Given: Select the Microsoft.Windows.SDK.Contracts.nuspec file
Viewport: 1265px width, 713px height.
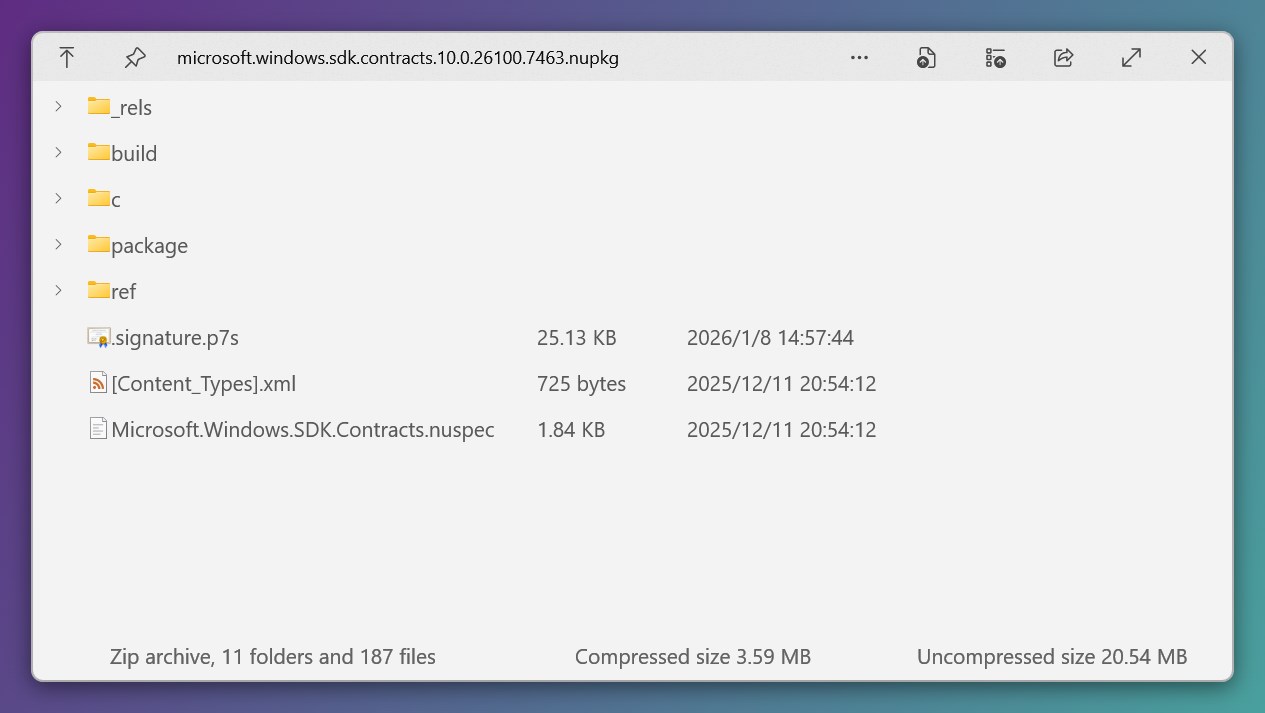Looking at the screenshot, I should (304, 428).
